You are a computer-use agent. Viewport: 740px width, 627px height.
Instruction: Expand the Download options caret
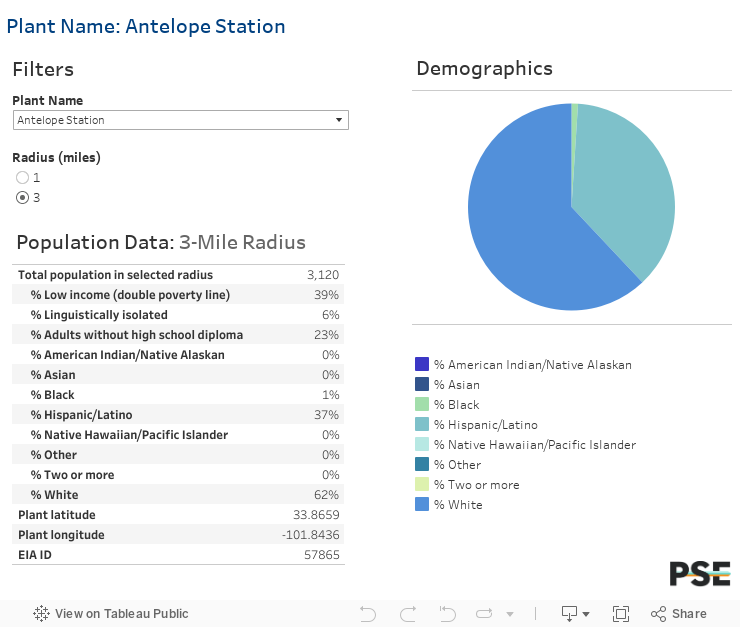586,614
